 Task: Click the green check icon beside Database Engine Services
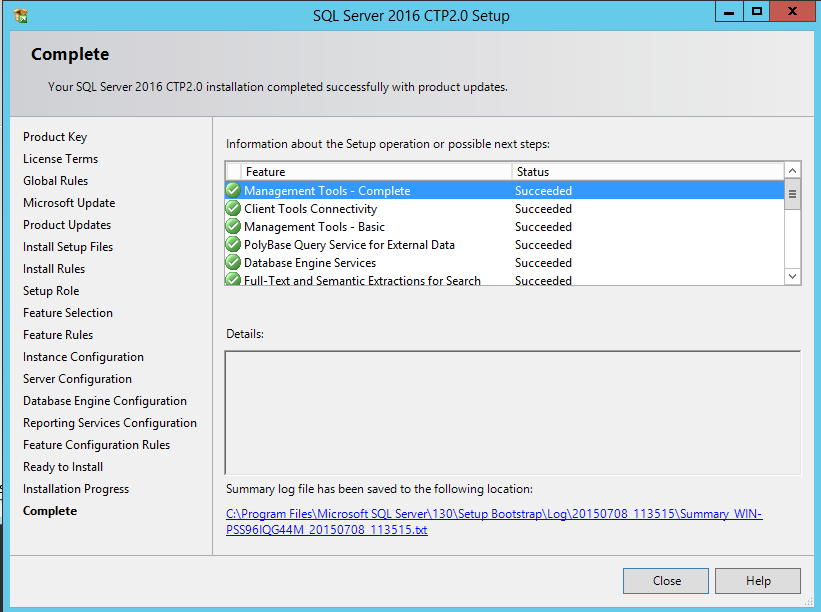[x=233, y=262]
